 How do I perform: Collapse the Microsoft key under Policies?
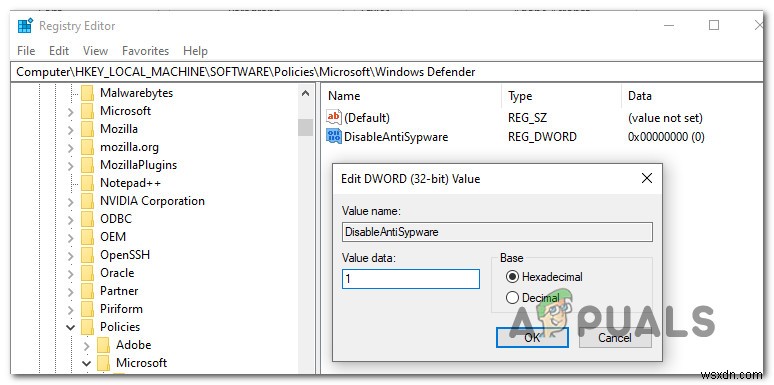coord(87,364)
